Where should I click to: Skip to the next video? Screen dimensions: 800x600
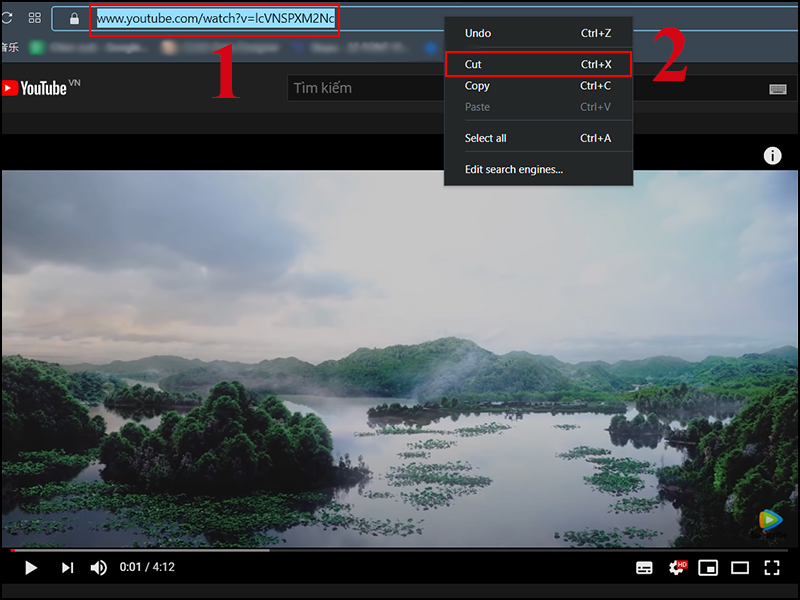(67, 568)
